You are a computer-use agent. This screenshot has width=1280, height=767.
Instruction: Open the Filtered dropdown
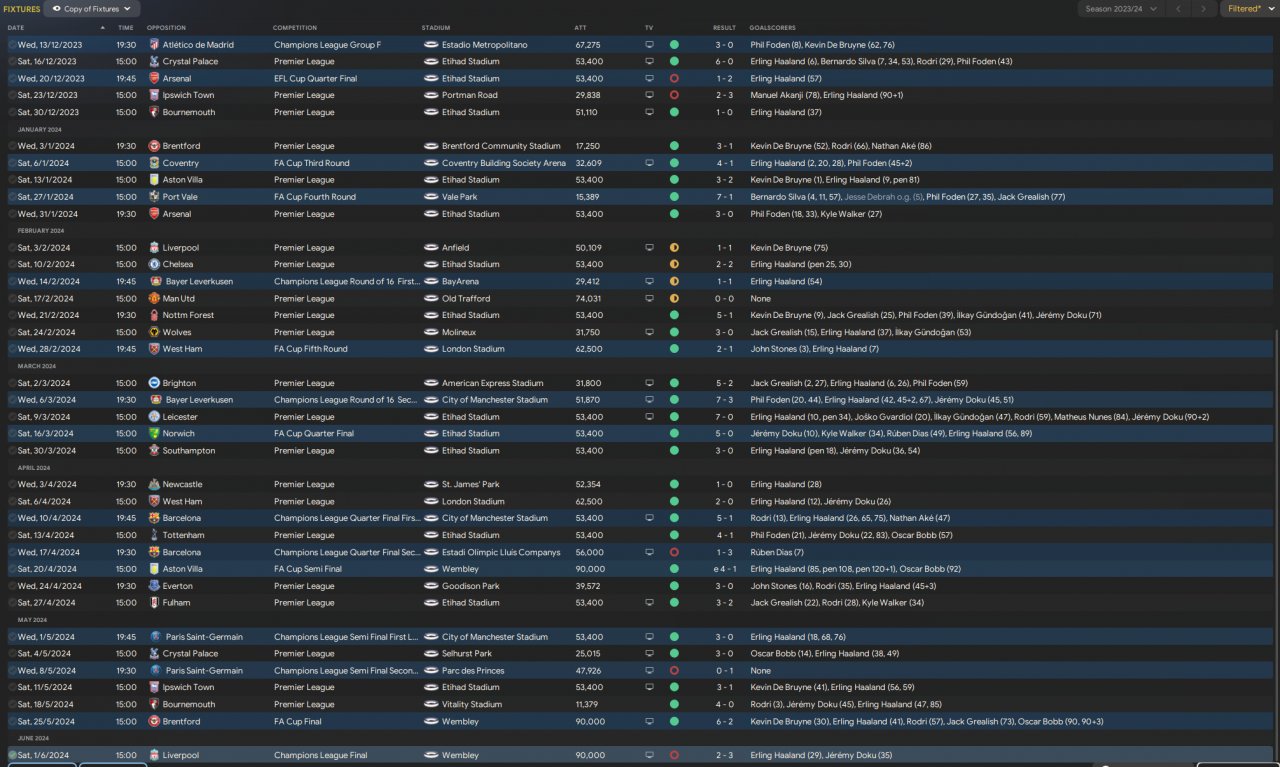pyautogui.click(x=1249, y=9)
